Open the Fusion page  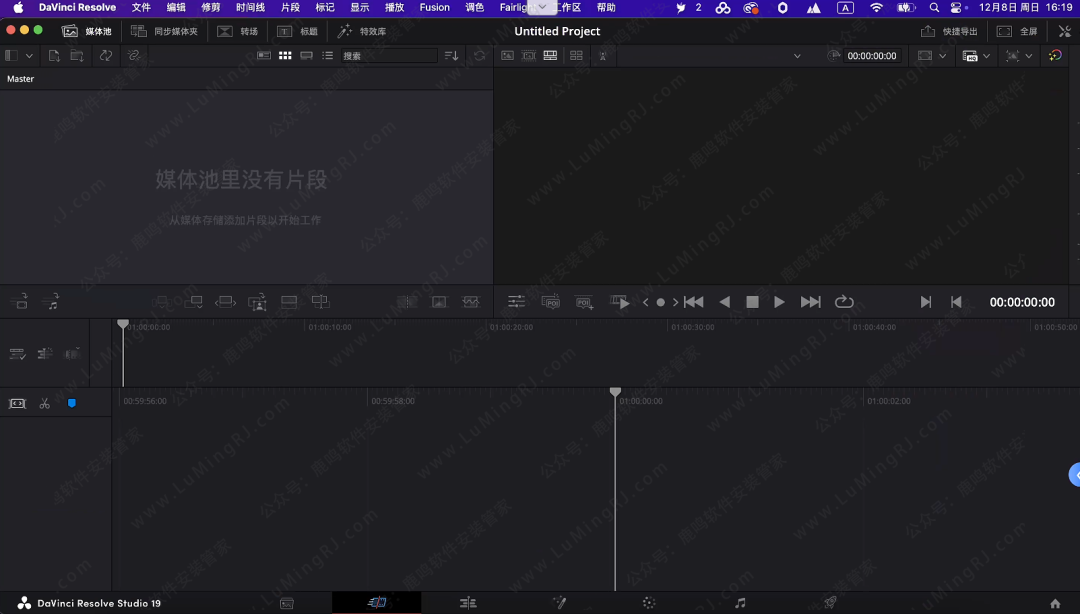[x=561, y=602]
